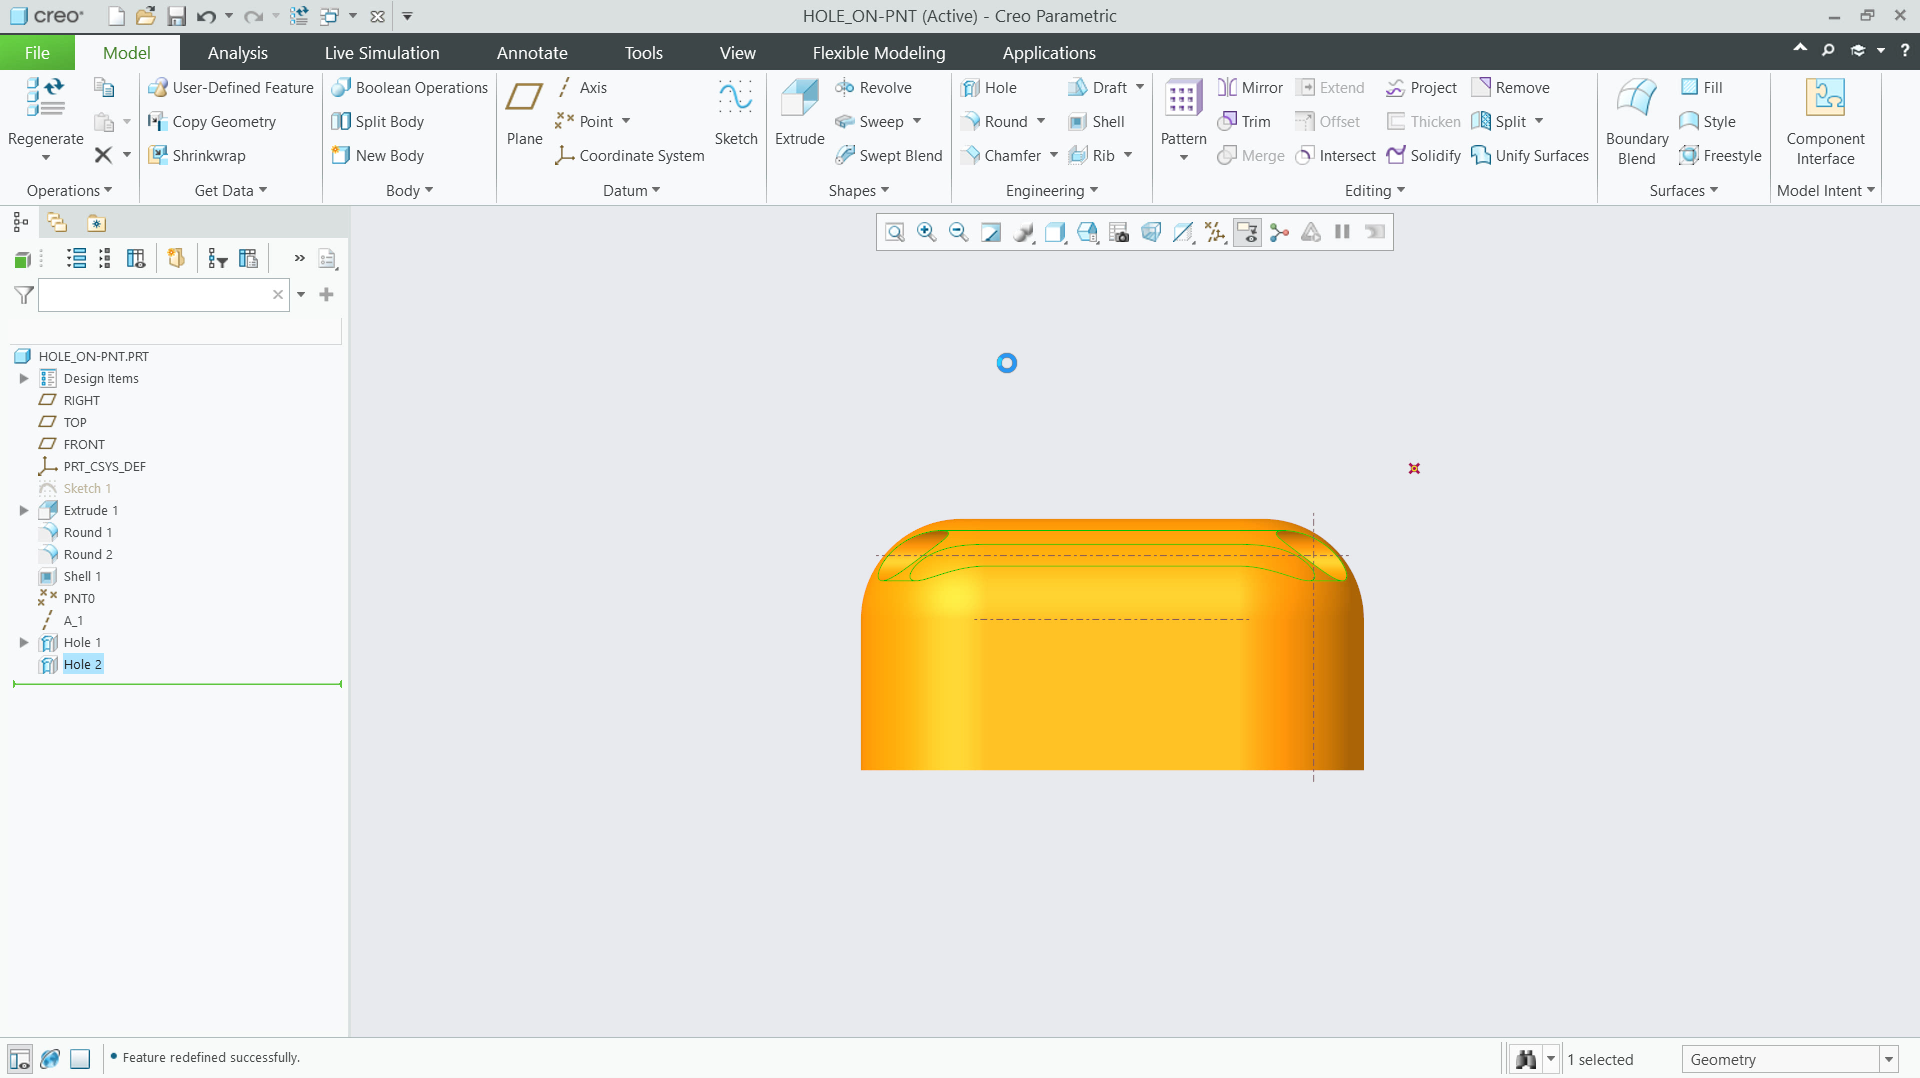Click the model tree search field
The image size is (1920, 1078).
click(164, 295)
